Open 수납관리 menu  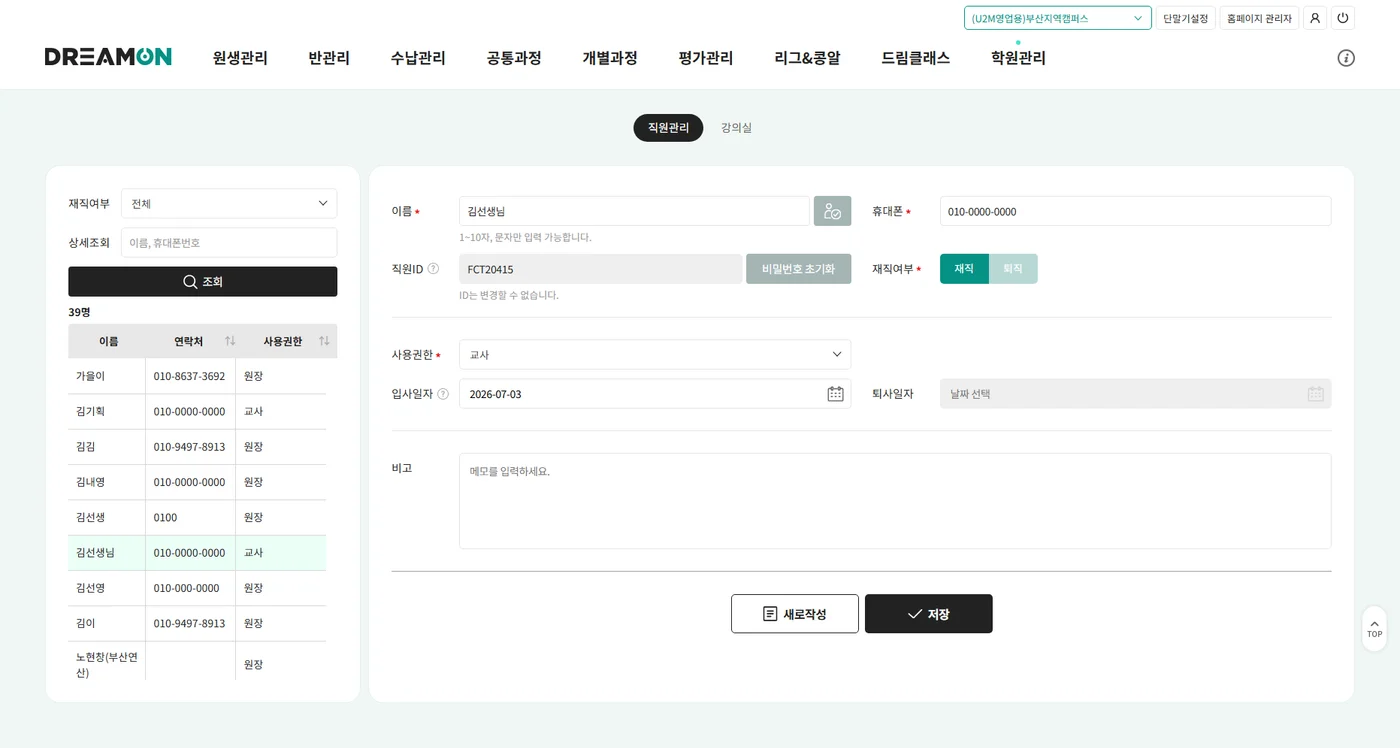418,58
